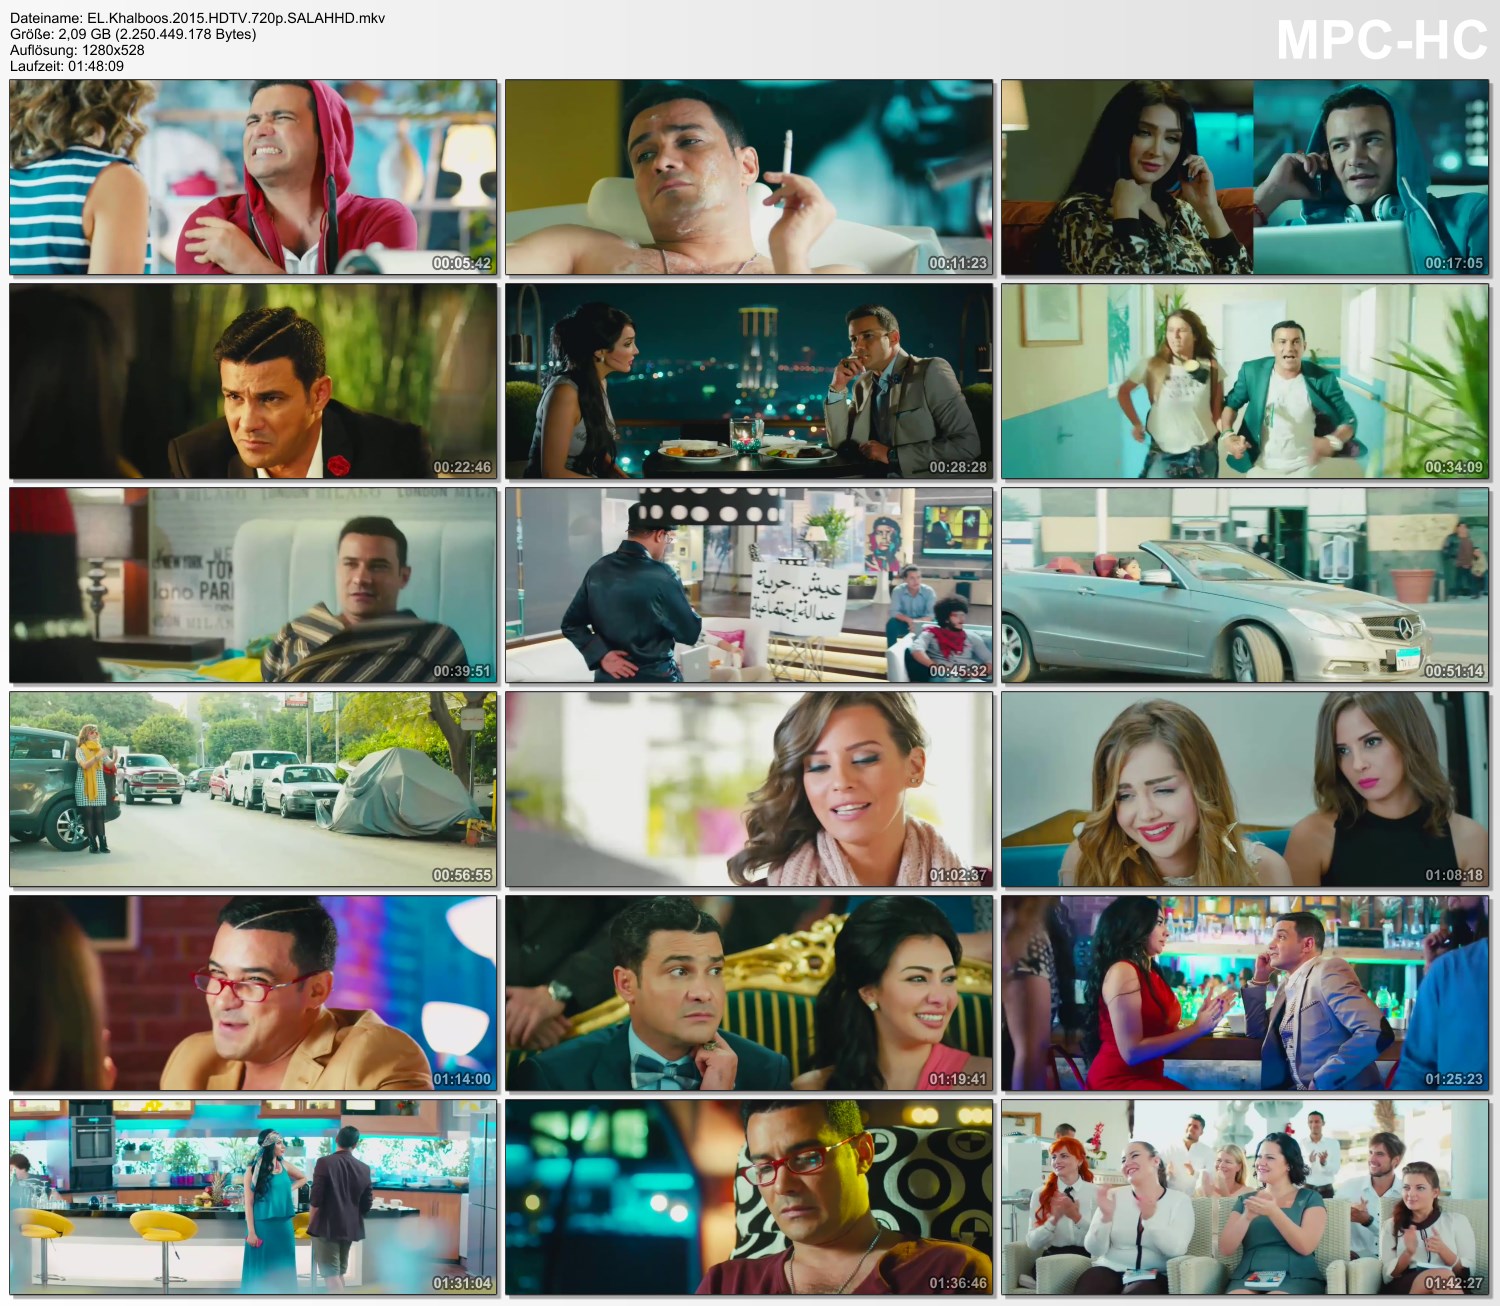This screenshot has width=1500, height=1306.
Task: Open the thumbnail timestamped 01:36:46
Action: pos(749,1197)
